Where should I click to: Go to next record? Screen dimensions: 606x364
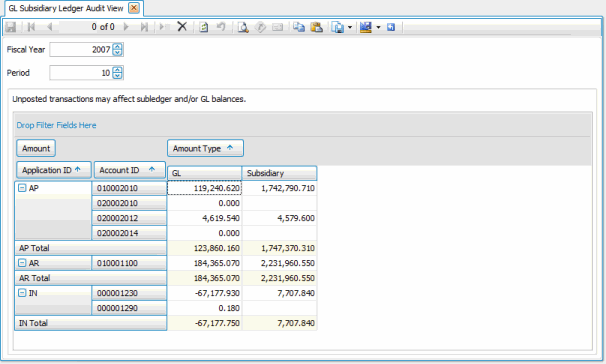[126, 27]
